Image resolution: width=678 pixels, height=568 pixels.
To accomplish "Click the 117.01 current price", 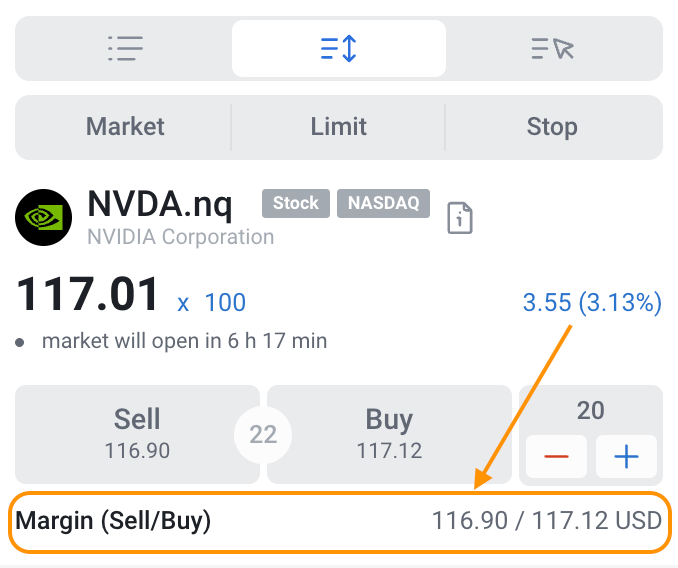I will (88, 296).
